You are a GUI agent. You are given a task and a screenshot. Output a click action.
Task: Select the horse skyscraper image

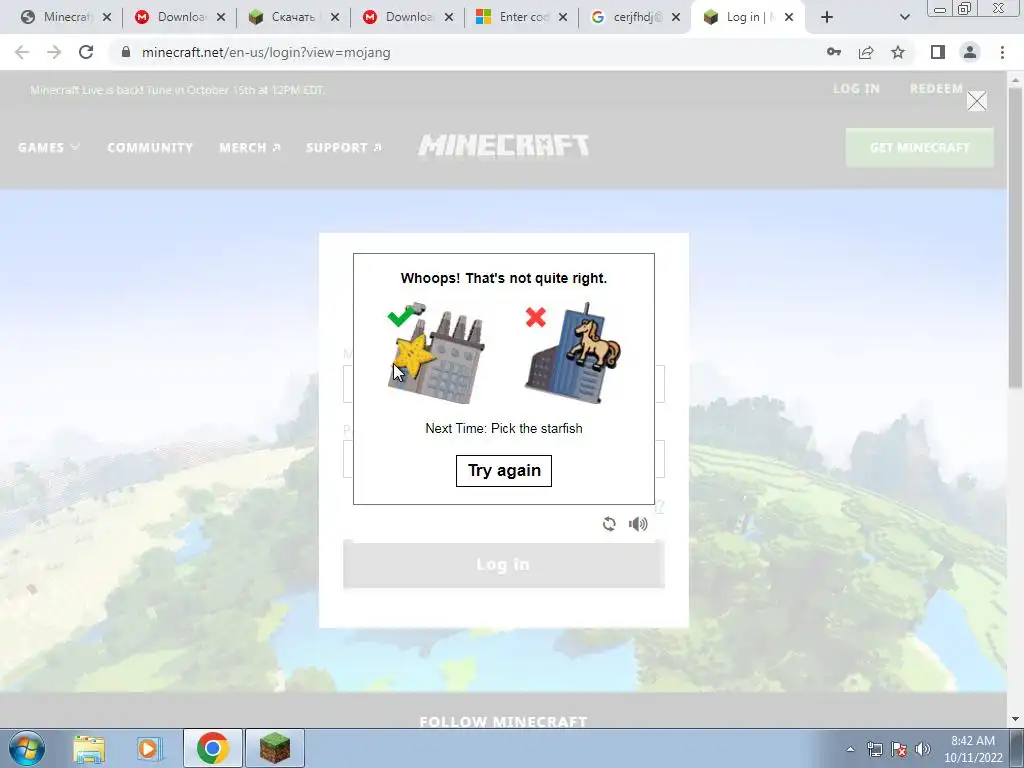(573, 353)
